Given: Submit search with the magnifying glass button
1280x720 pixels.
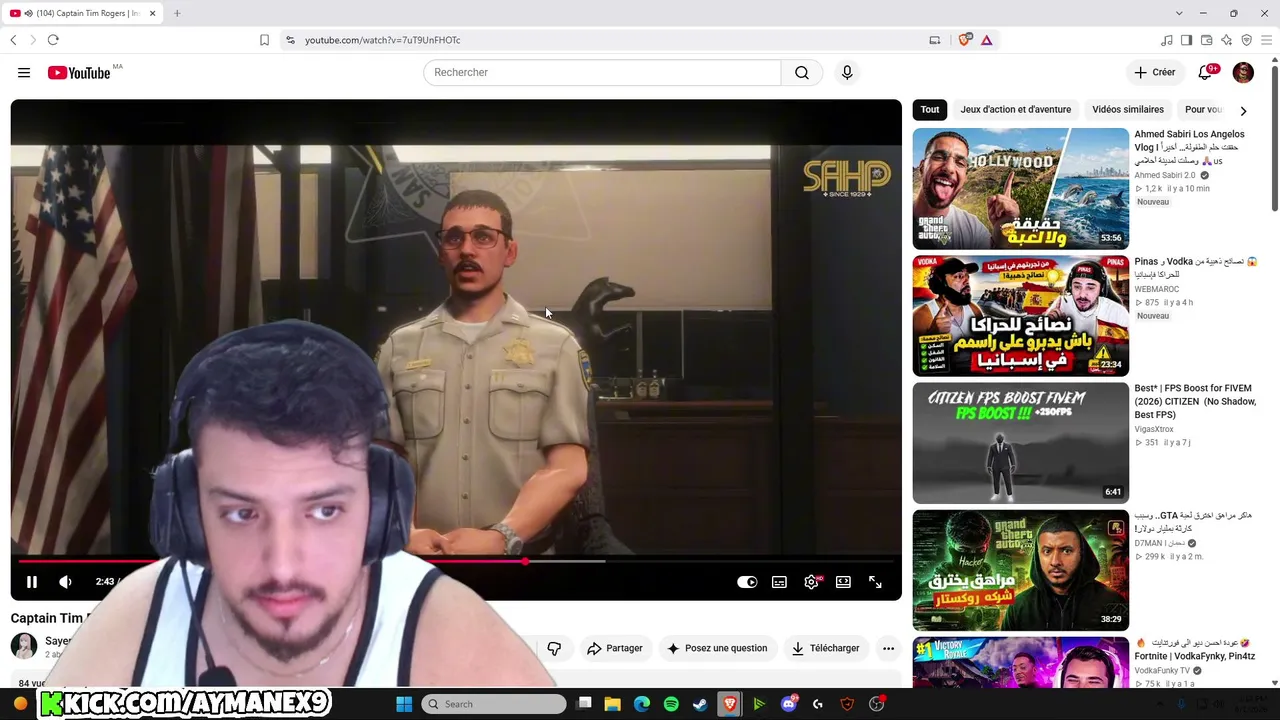Looking at the screenshot, I should coord(802,72).
